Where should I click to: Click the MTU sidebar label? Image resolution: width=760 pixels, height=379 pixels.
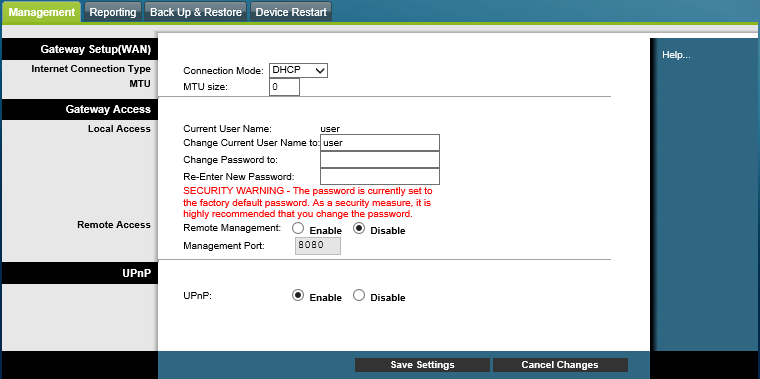pyautogui.click(x=140, y=84)
